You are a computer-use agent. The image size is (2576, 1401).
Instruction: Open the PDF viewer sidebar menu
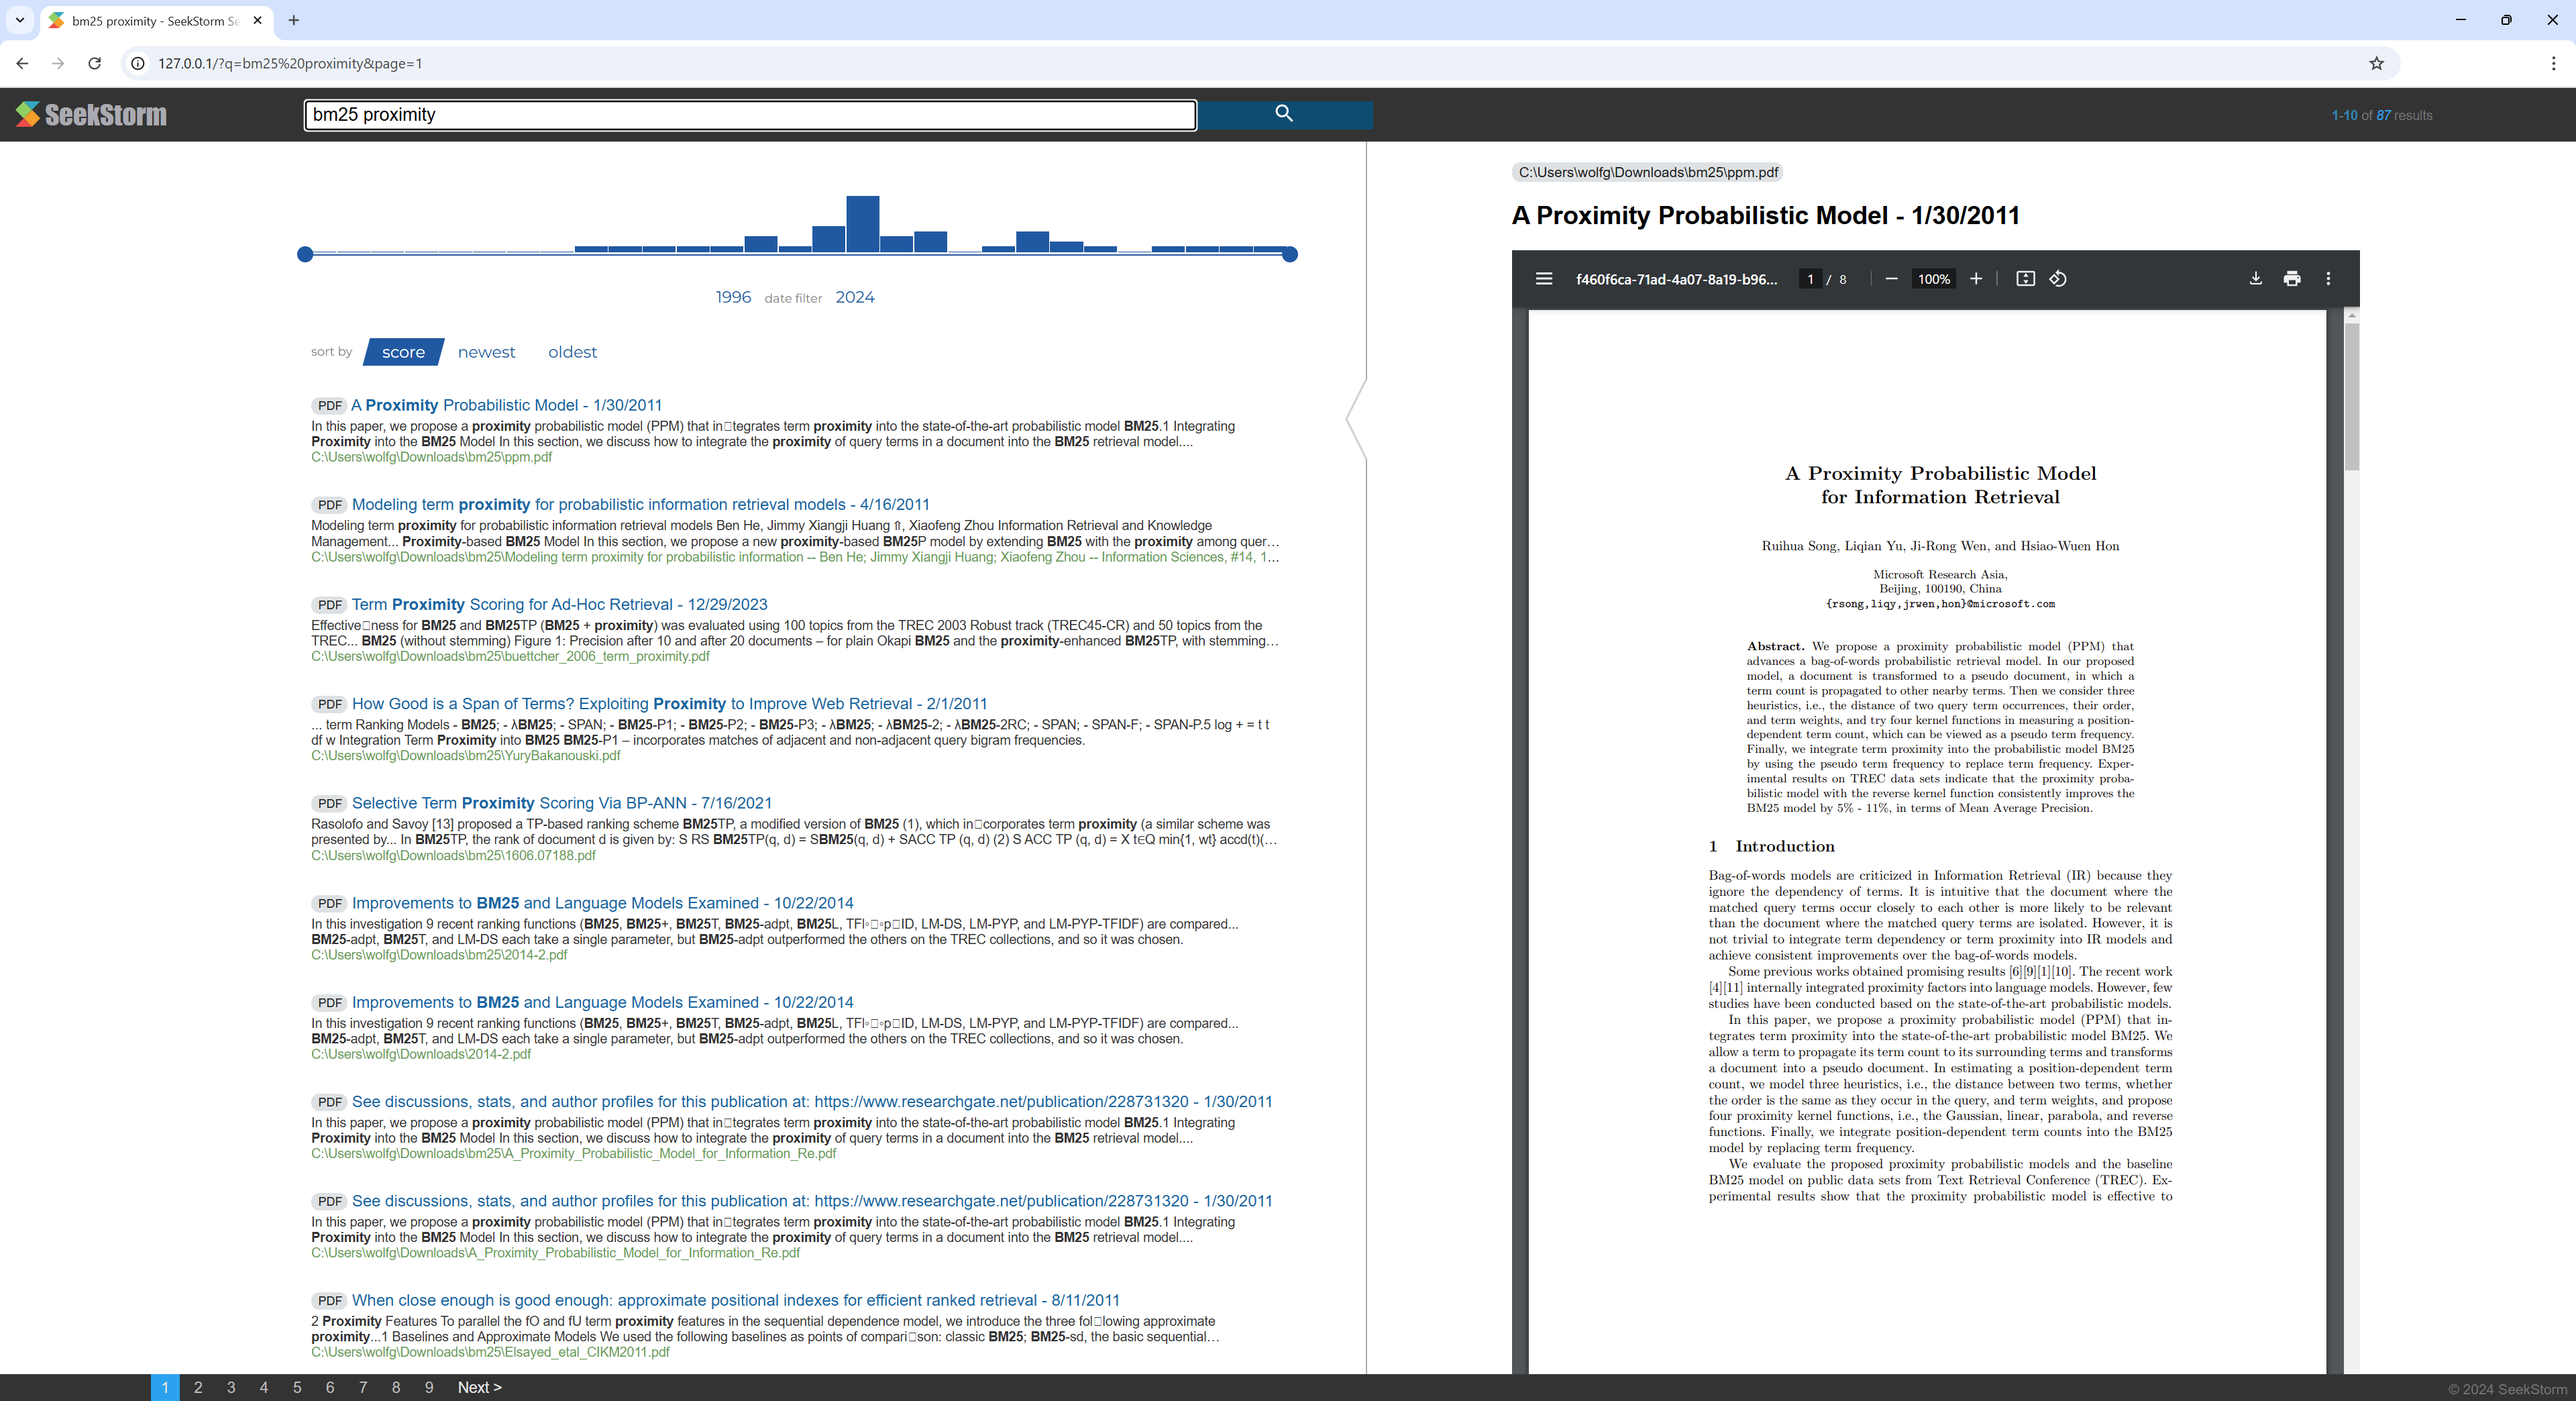point(1544,279)
